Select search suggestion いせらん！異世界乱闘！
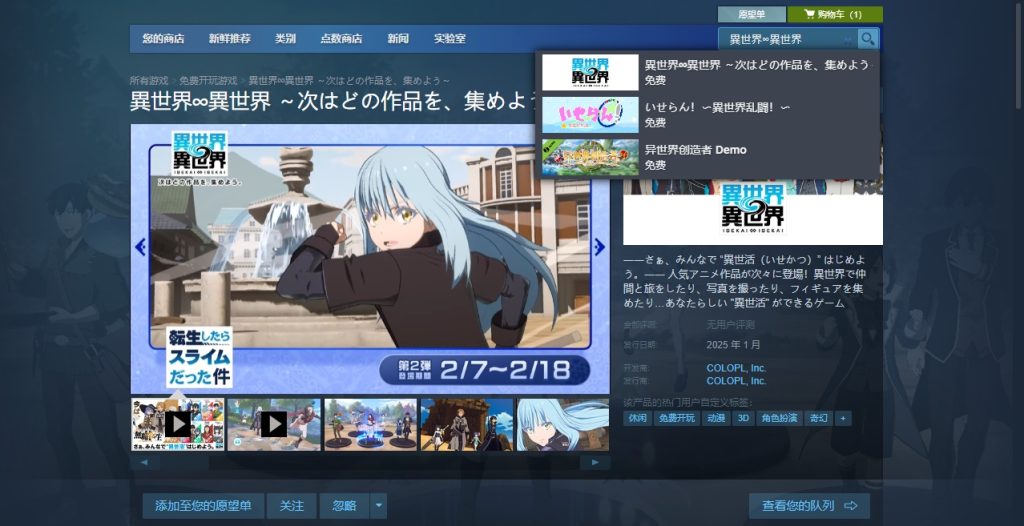Viewport: 1024px width, 526px height. (707, 114)
